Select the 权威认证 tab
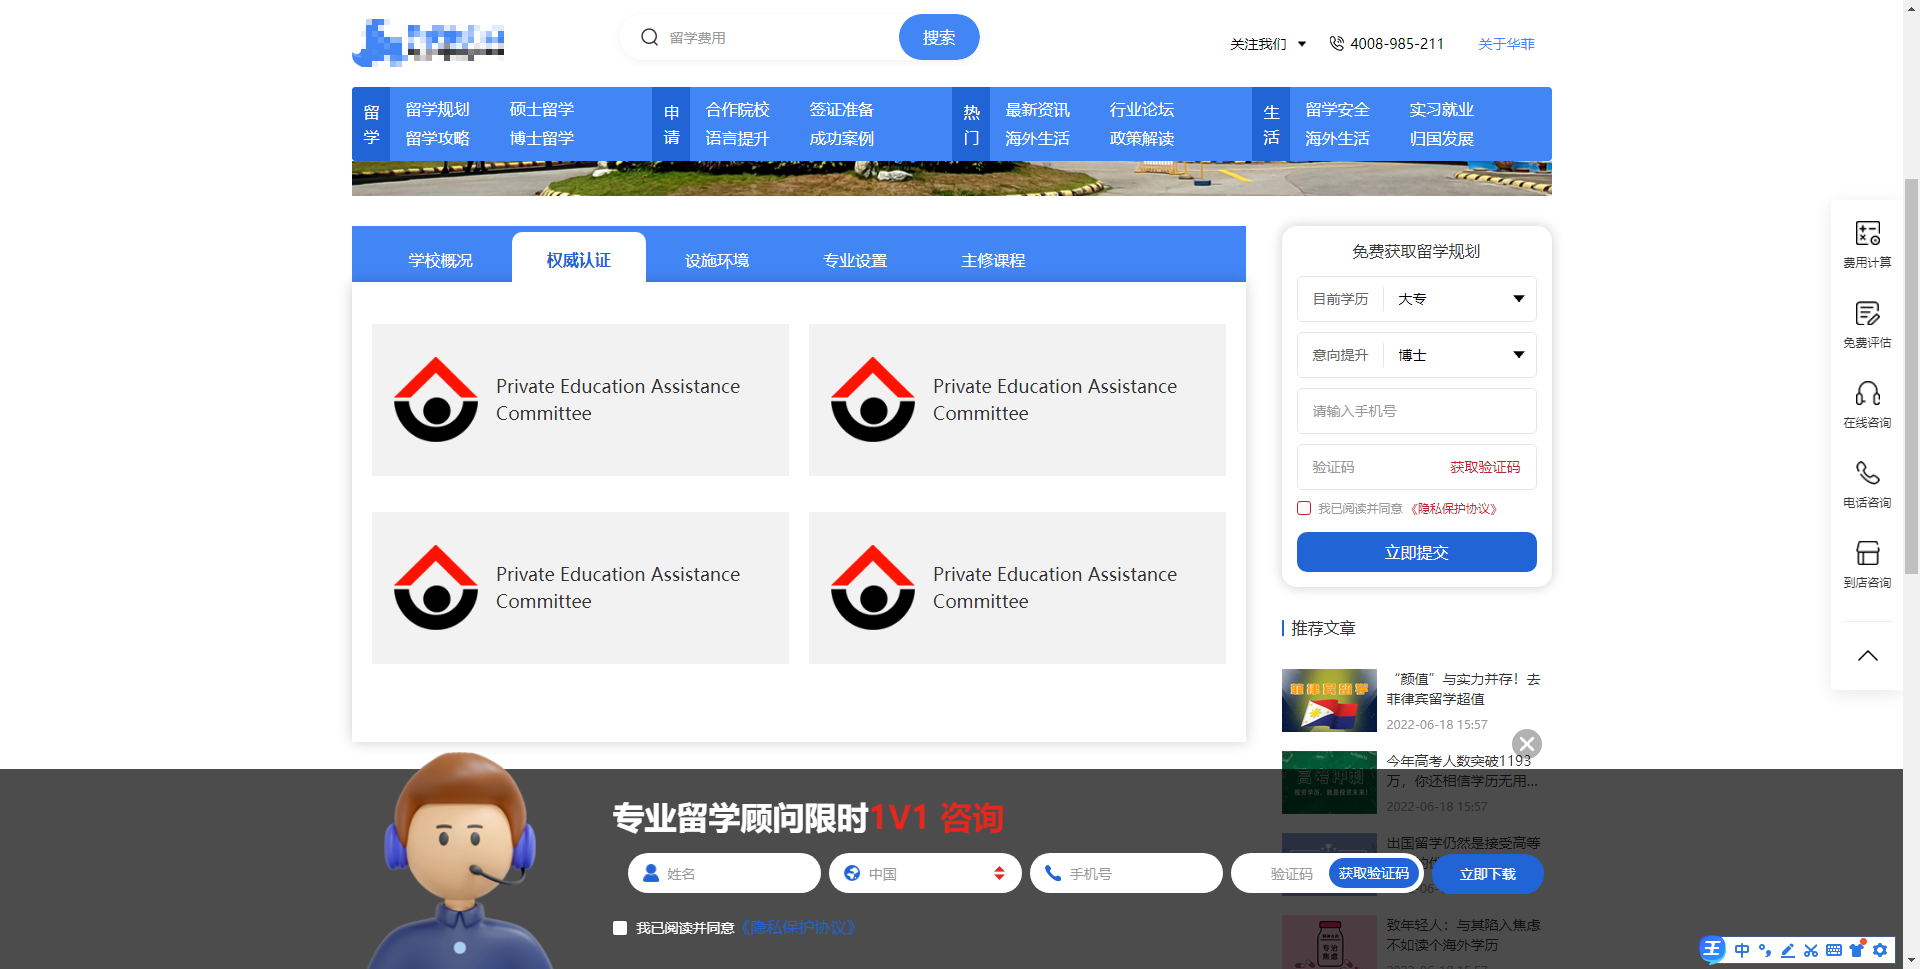This screenshot has width=1920, height=969. click(578, 259)
